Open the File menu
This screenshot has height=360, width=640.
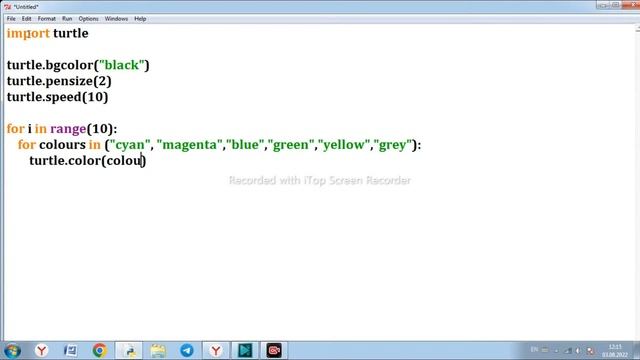pos(11,19)
